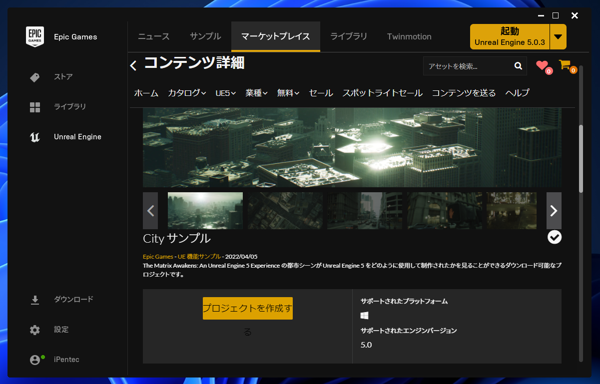Open the 設定 settings gear icon
The width and height of the screenshot is (600, 384).
(35, 330)
